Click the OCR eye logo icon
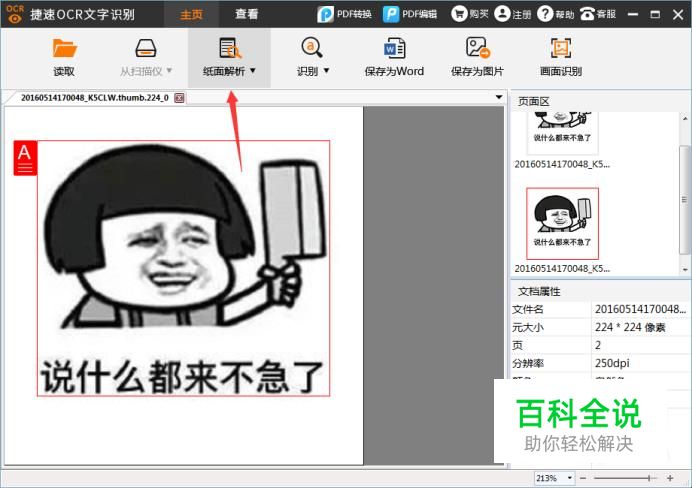The height and width of the screenshot is (488, 692). (15, 14)
